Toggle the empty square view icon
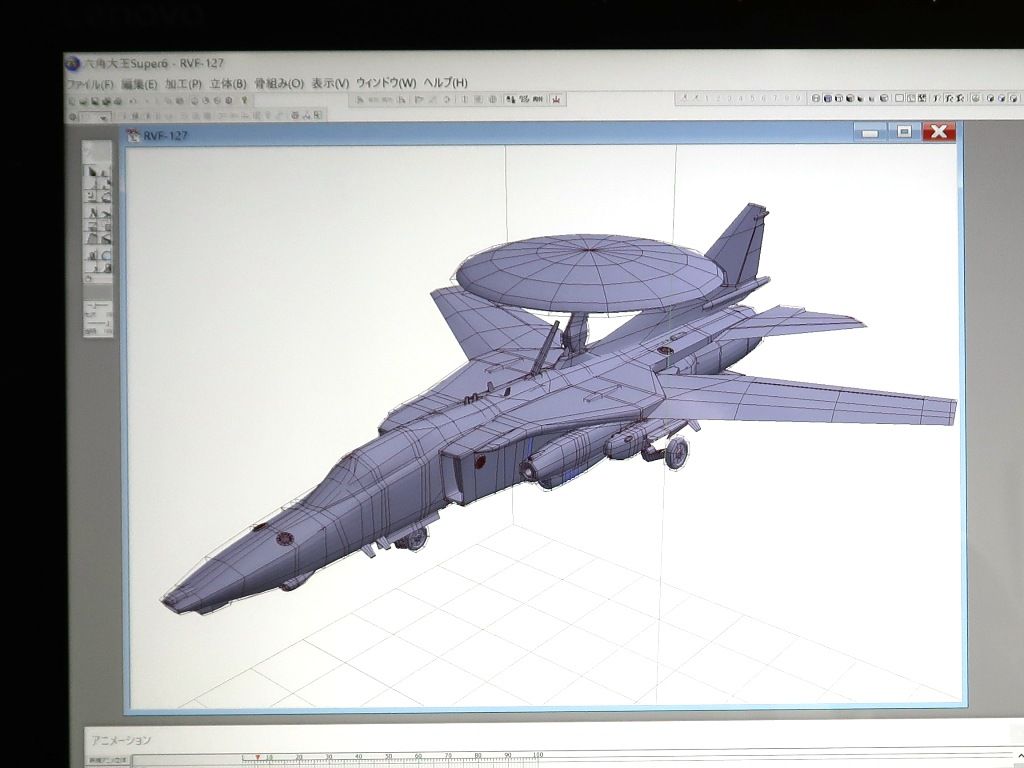1024x768 pixels. point(899,99)
